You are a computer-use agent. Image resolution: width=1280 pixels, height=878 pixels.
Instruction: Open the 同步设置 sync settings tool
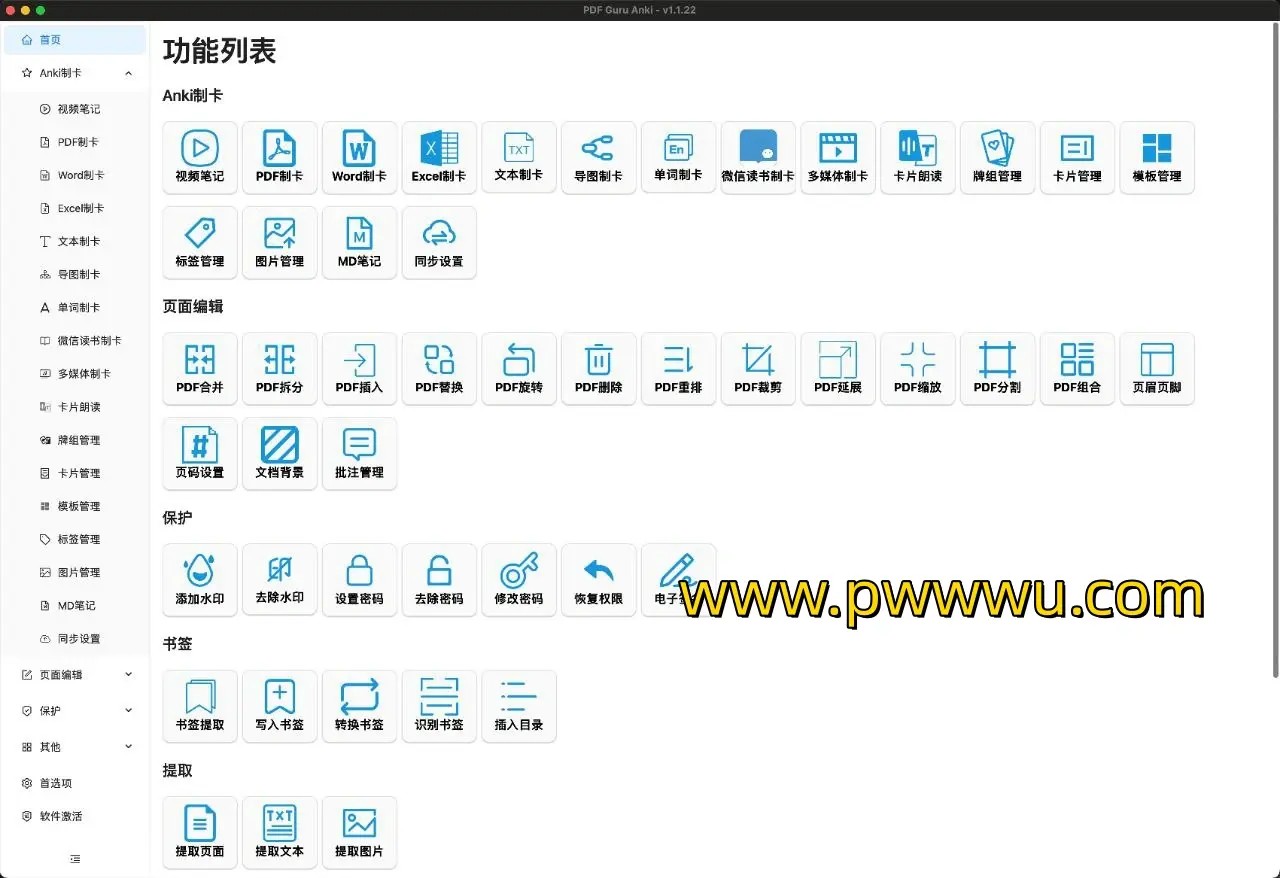pos(439,242)
